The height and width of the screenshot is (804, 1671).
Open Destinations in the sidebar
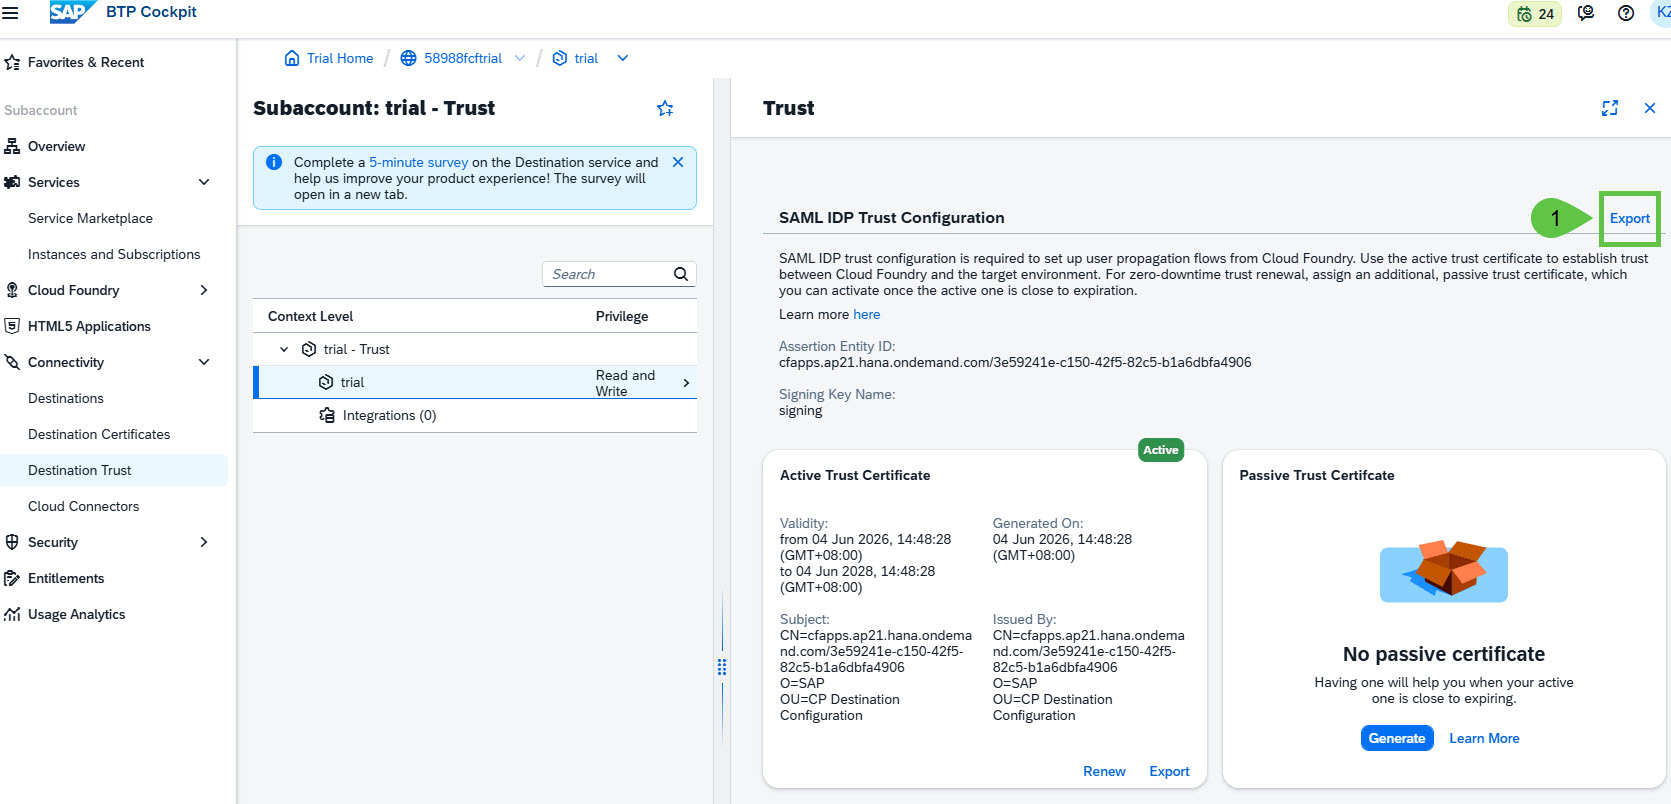coord(66,398)
